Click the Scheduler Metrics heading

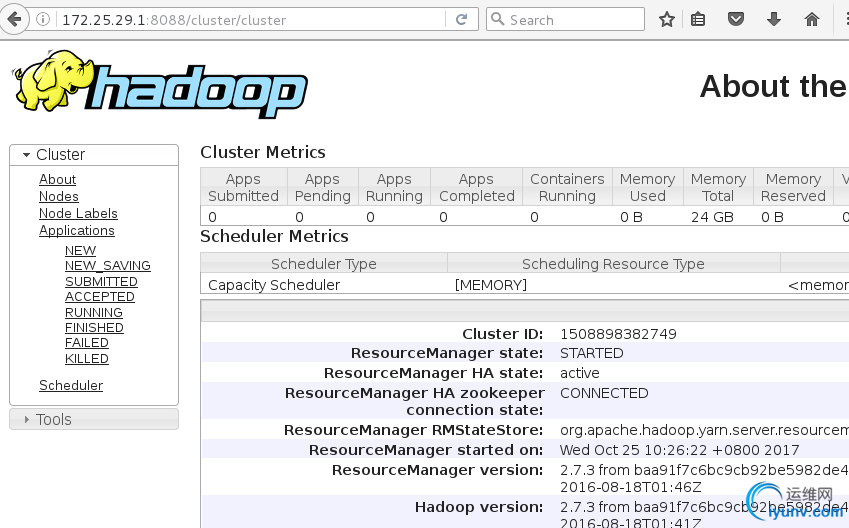(275, 236)
